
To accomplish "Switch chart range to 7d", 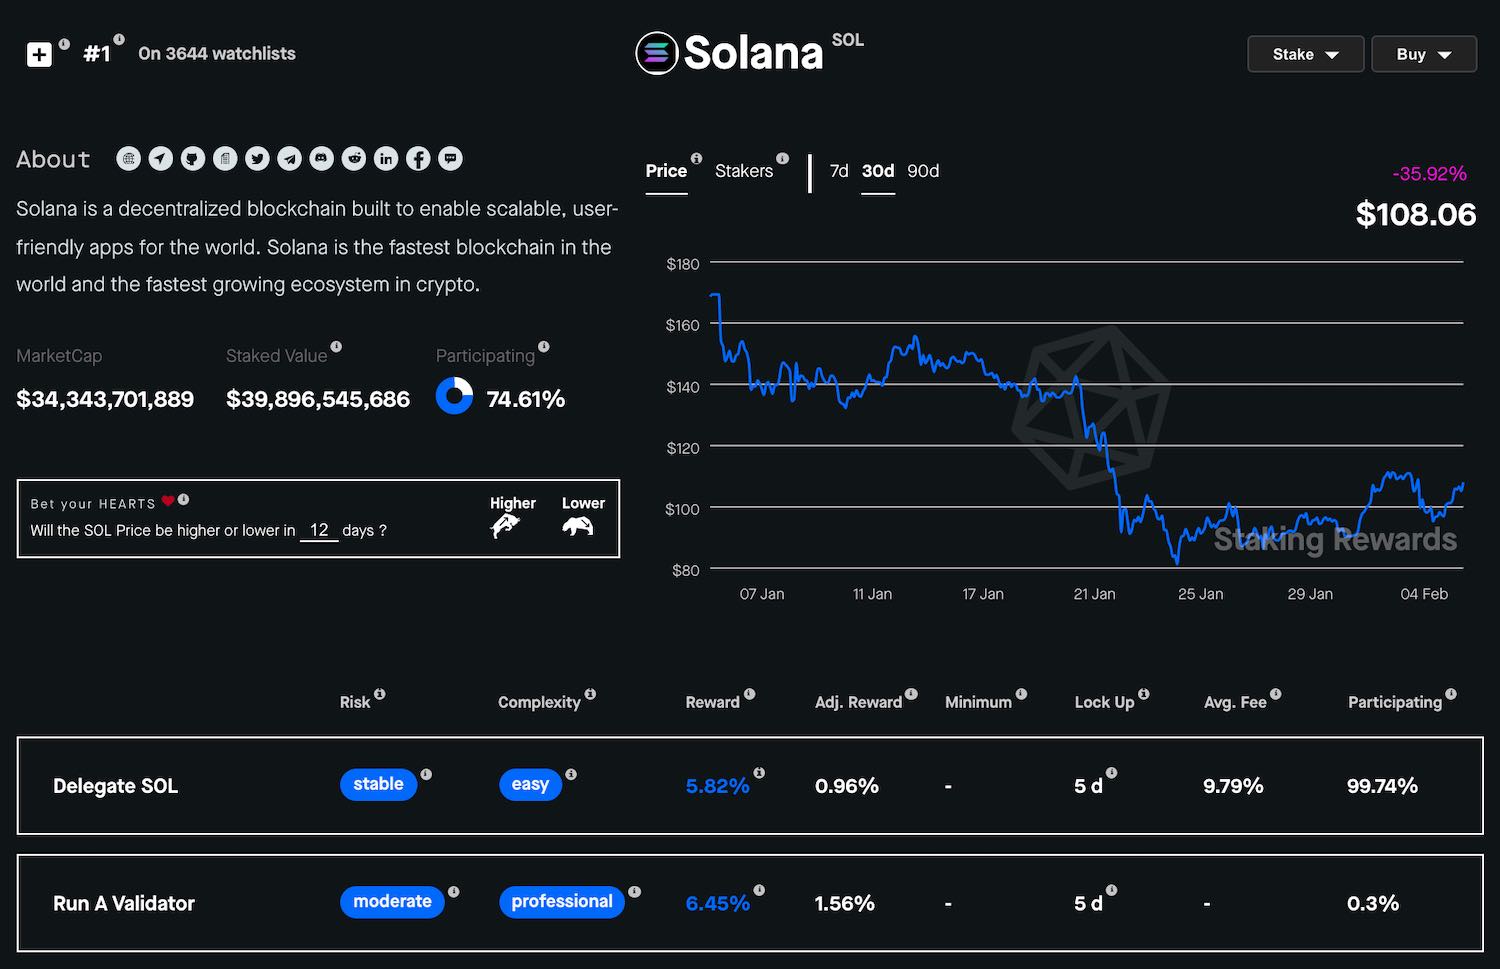I will pos(839,171).
